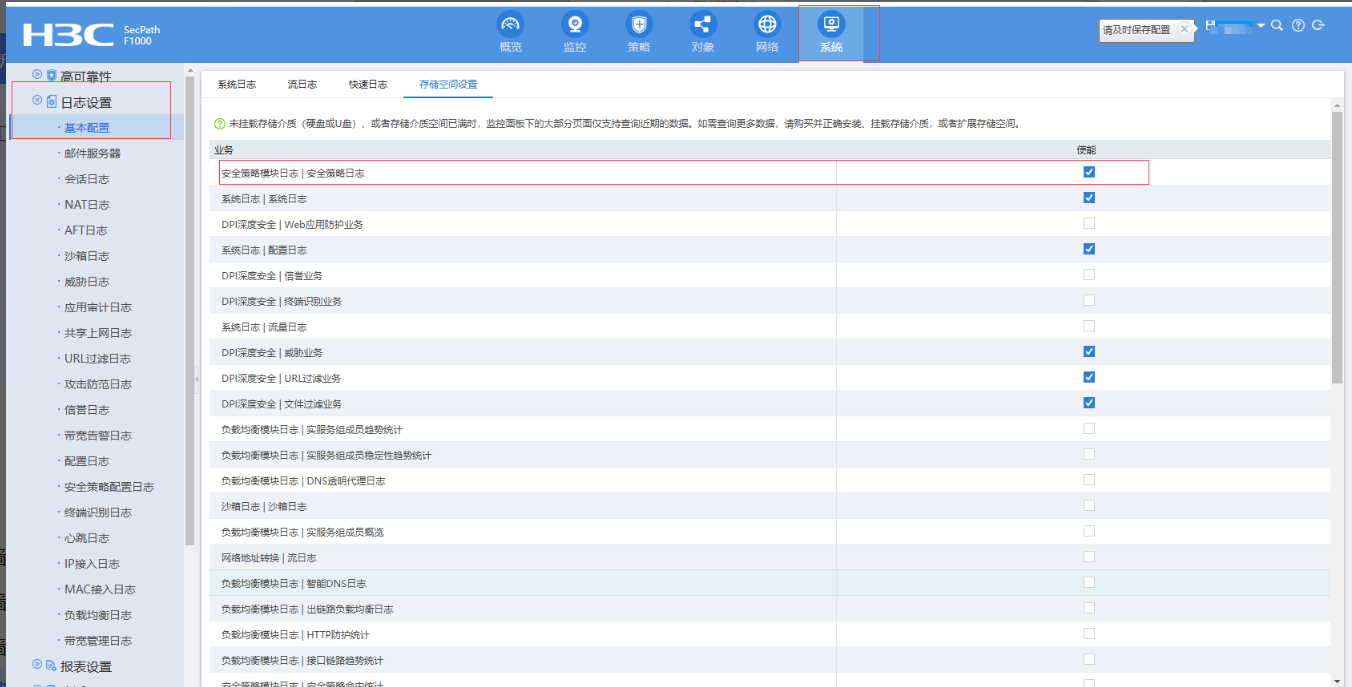Switch to the 快速日志 tab
Screen dimensions: 1352x687
point(368,85)
